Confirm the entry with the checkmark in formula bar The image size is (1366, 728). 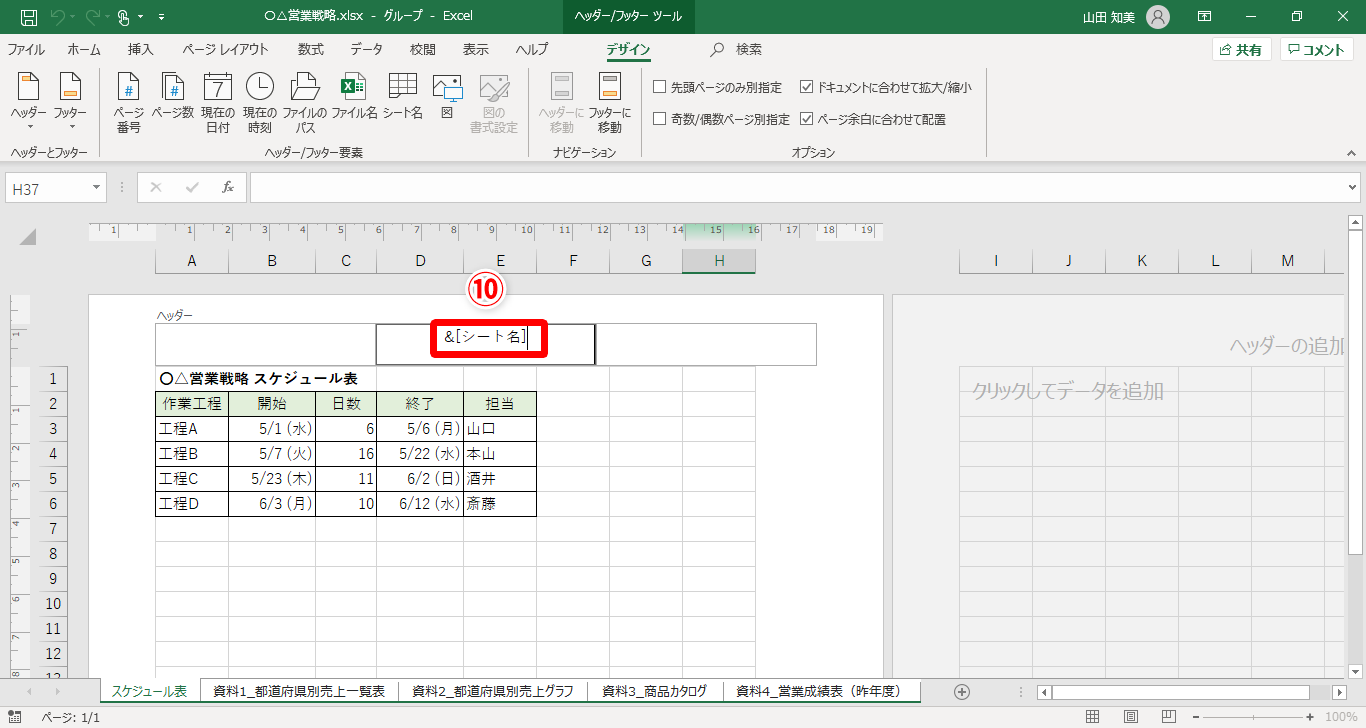(x=192, y=187)
